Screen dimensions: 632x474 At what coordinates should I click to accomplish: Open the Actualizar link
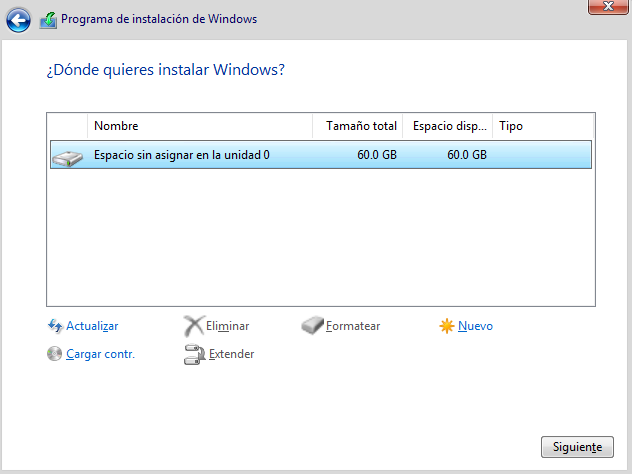click(92, 326)
